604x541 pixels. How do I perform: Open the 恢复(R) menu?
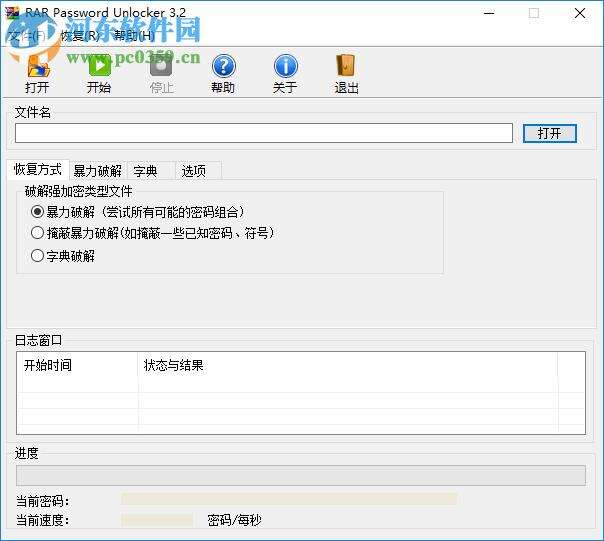pos(80,36)
